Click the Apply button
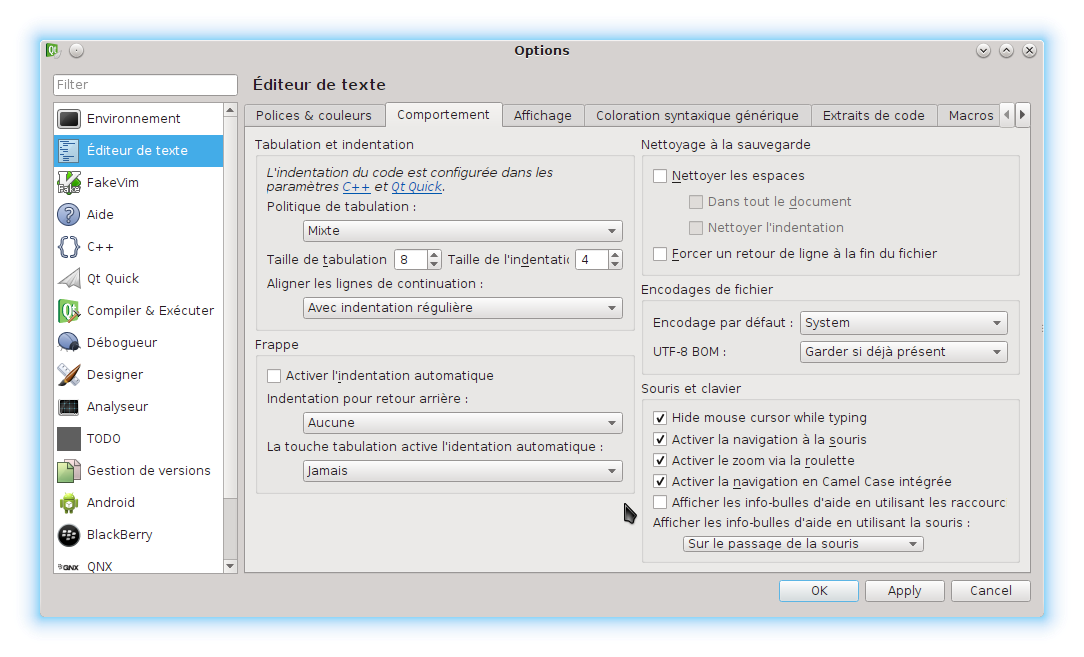Screen dimensions: 1084x657 point(905,591)
